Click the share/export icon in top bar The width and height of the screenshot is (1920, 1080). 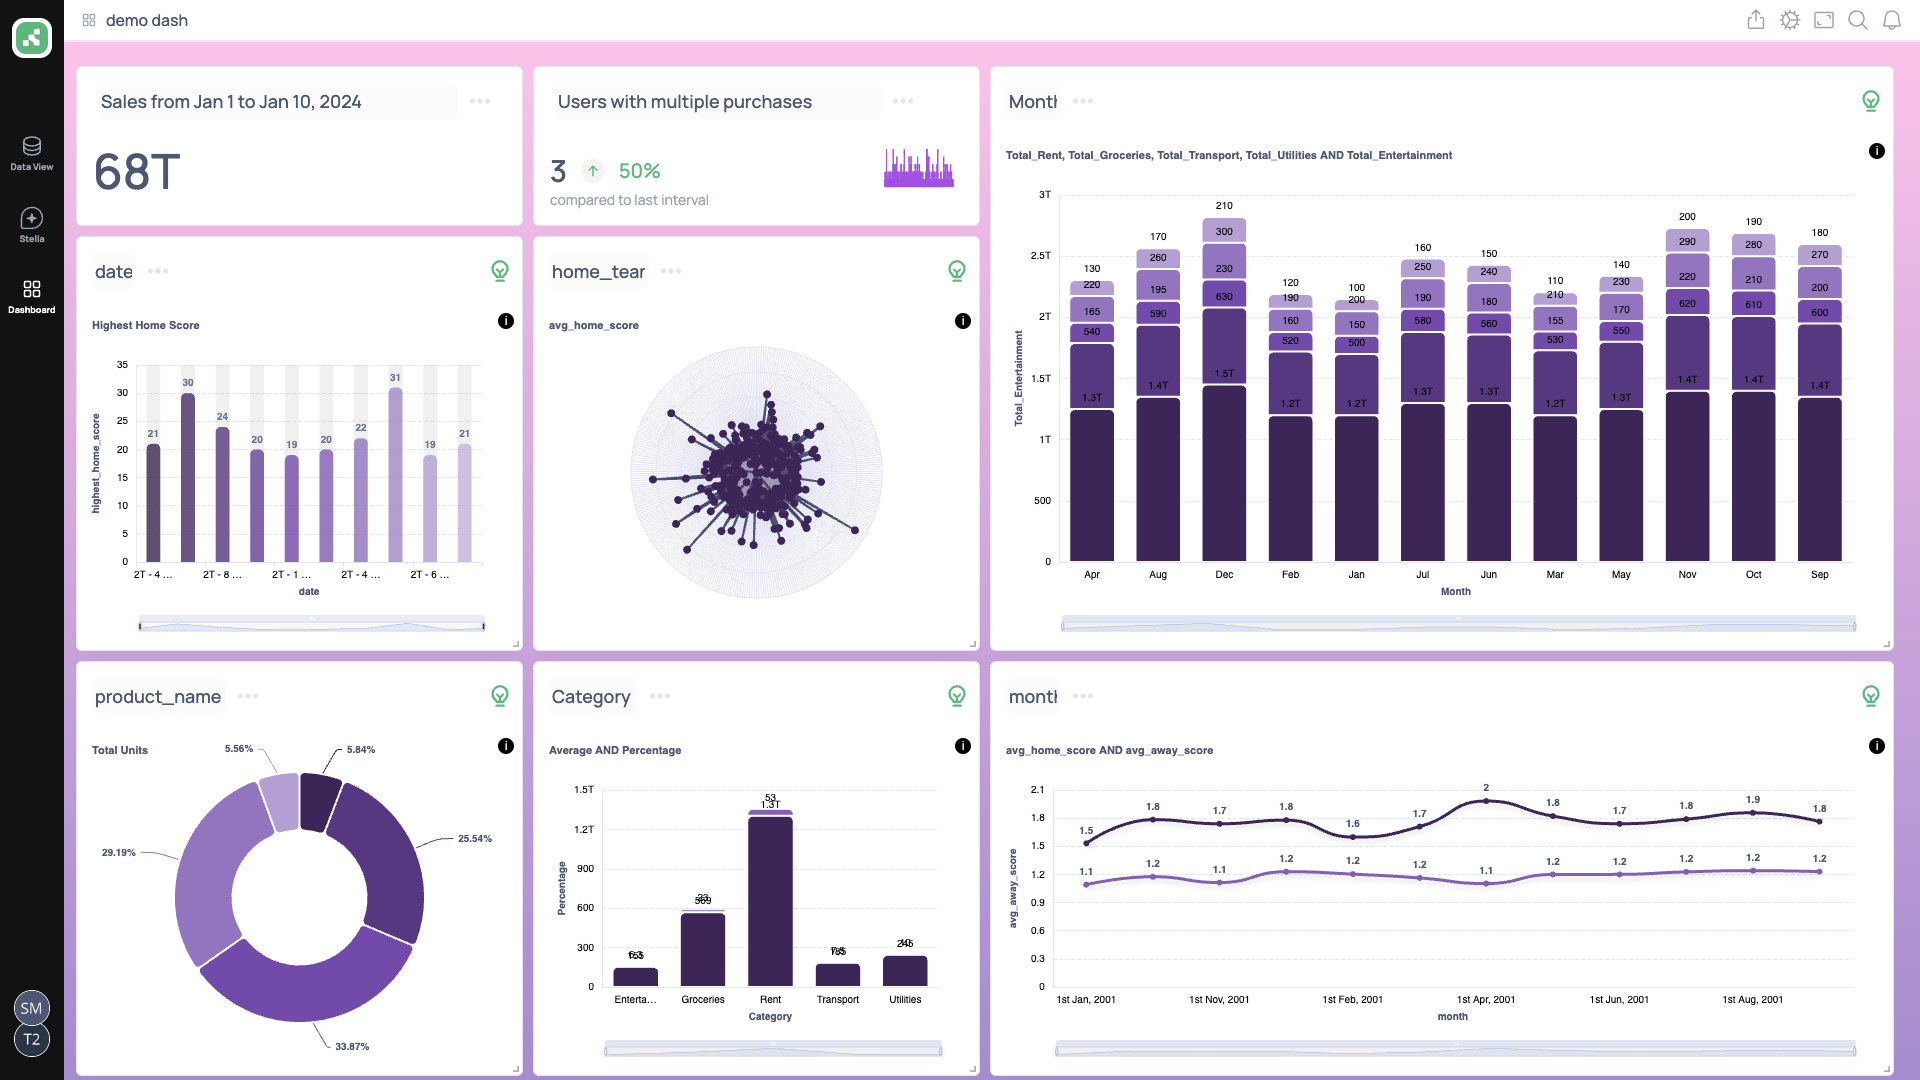tap(1756, 20)
